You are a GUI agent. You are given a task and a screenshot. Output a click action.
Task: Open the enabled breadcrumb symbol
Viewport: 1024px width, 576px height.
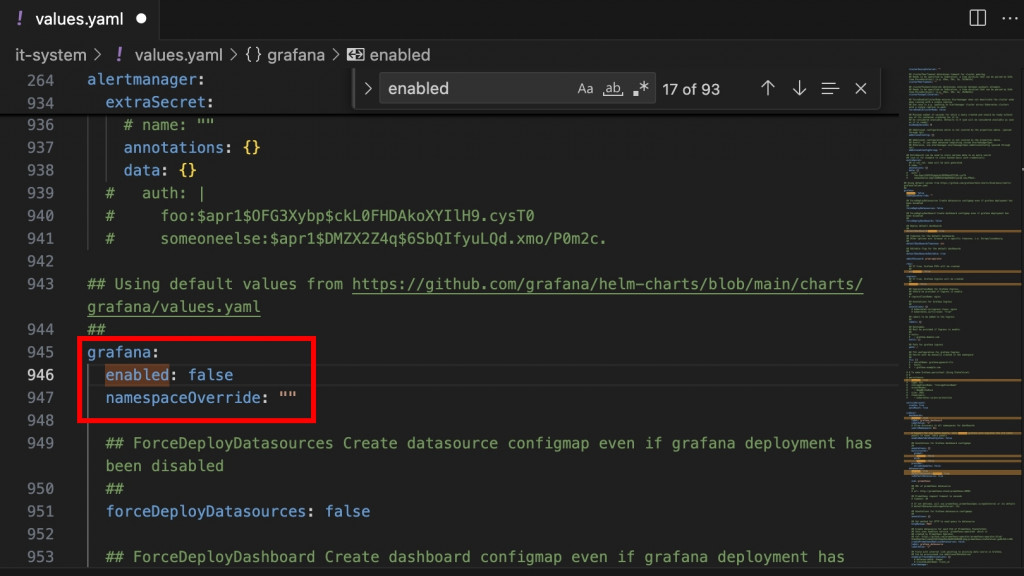pyautogui.click(x=400, y=55)
